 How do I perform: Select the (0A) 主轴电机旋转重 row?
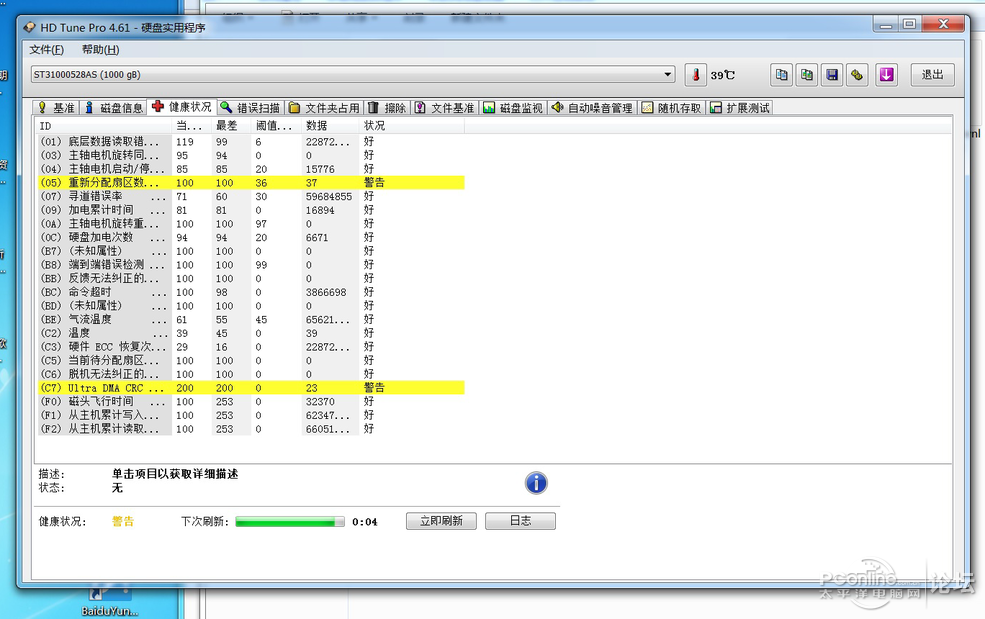[x=251, y=224]
